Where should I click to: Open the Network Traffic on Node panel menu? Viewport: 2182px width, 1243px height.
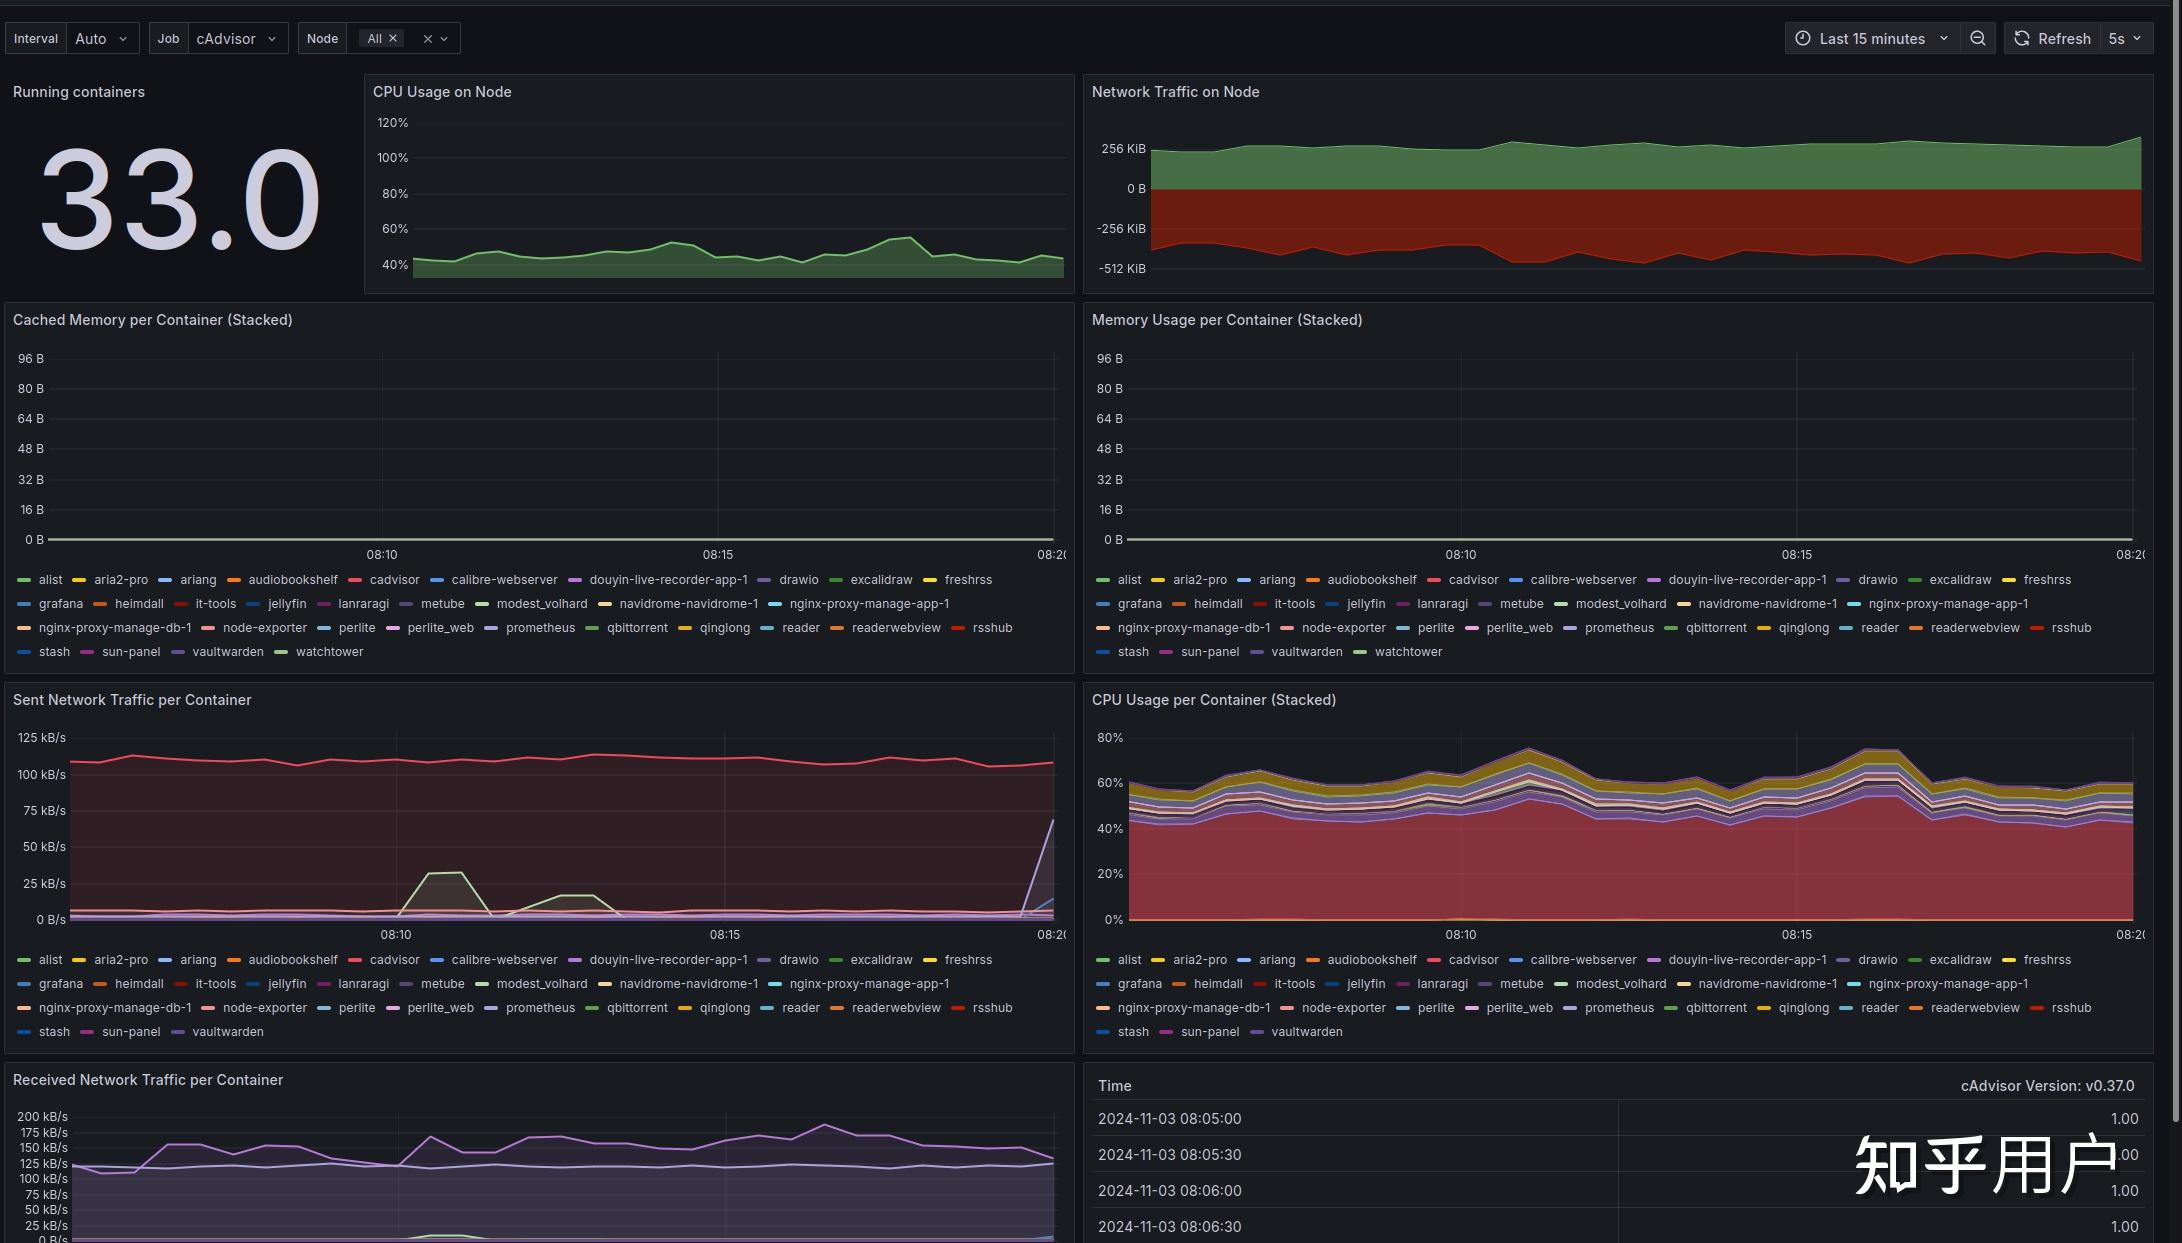pyautogui.click(x=1175, y=91)
